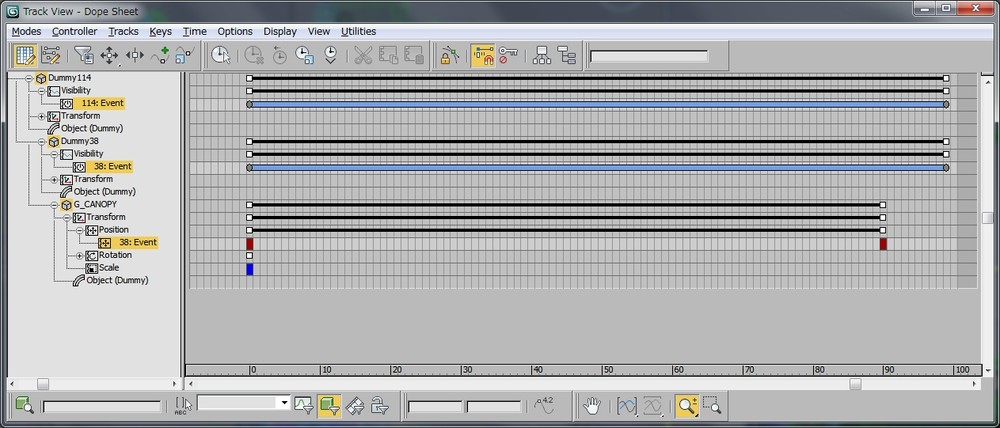Open the Controller menu

pyautogui.click(x=75, y=31)
